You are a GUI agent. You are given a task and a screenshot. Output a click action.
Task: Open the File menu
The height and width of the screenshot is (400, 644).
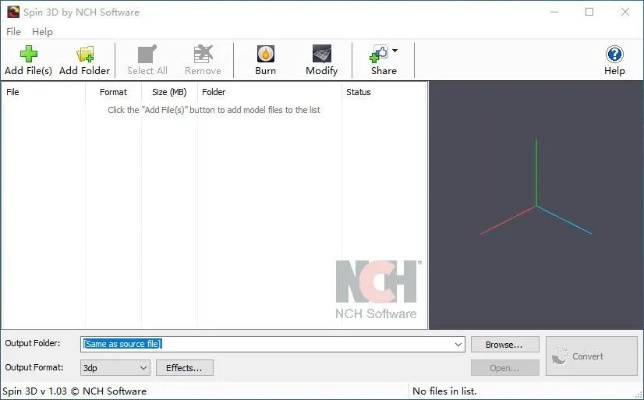[x=13, y=32]
